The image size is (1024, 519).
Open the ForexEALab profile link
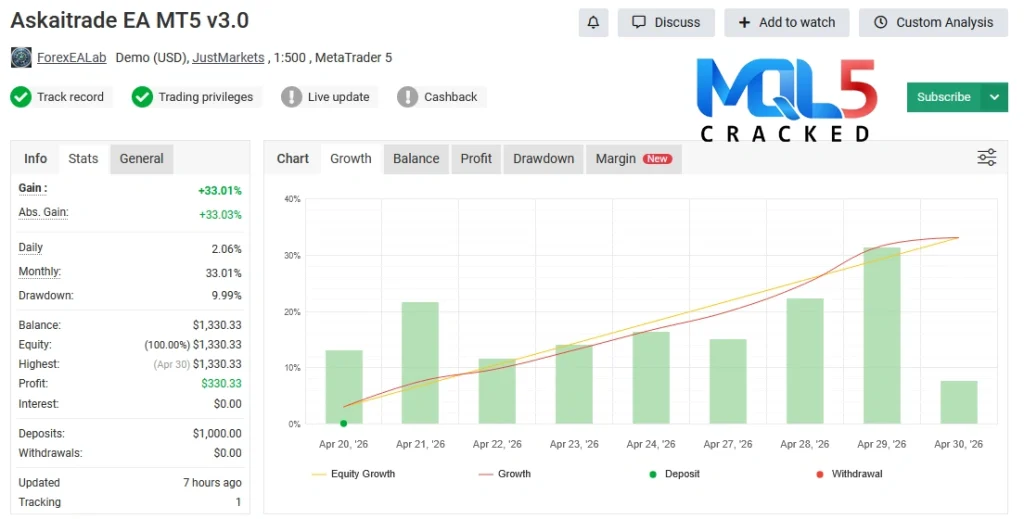pyautogui.click(x=71, y=57)
